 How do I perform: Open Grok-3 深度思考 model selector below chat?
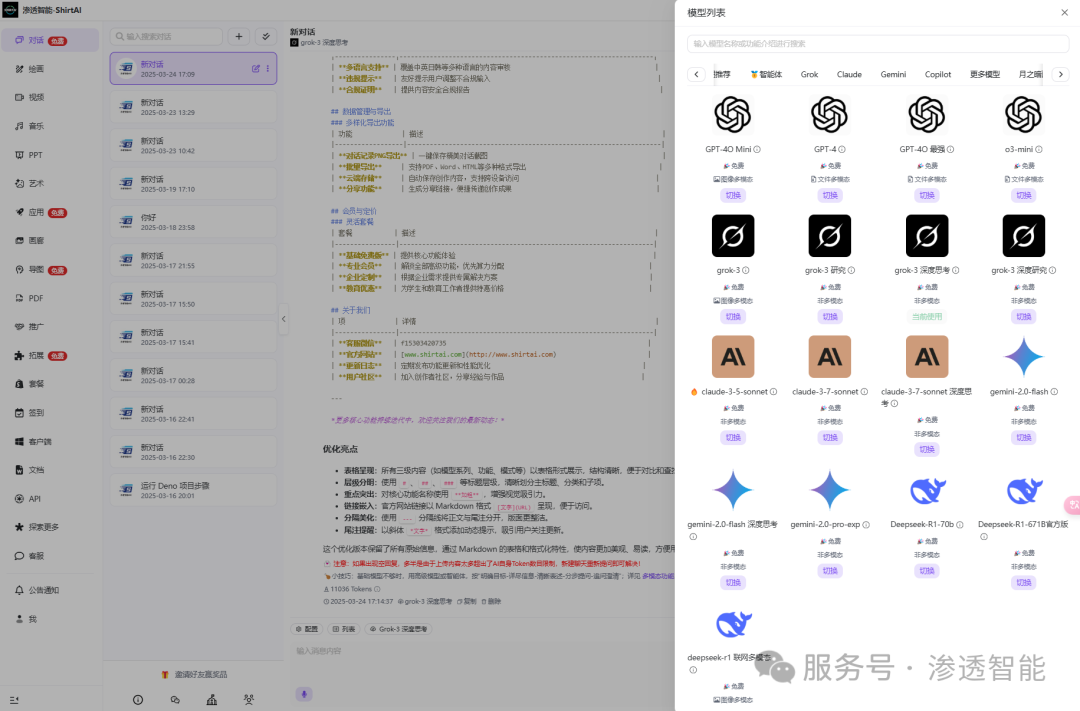pyautogui.click(x=398, y=629)
